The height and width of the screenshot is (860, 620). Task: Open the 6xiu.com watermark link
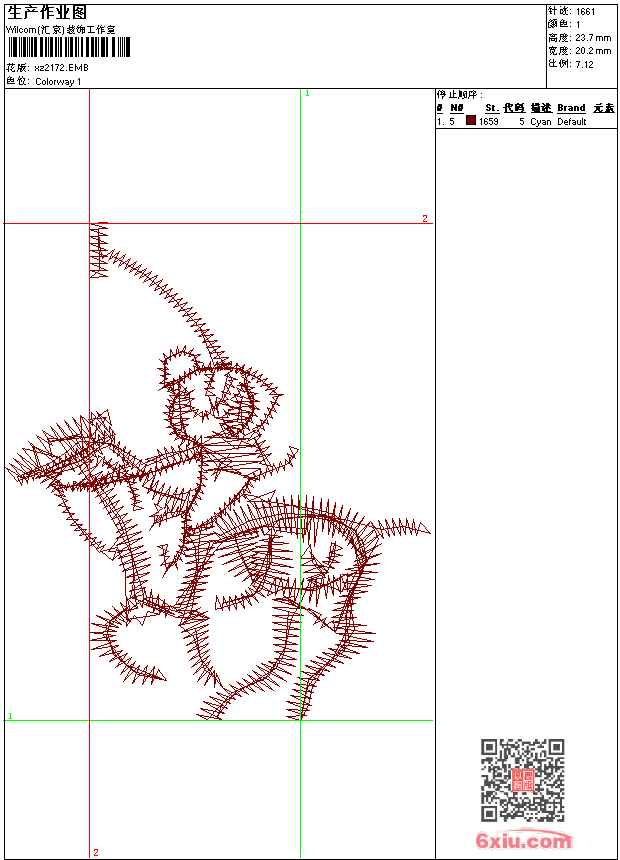pyautogui.click(x=523, y=841)
